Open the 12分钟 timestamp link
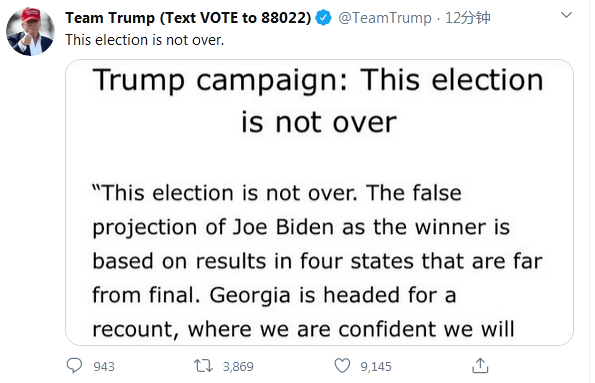Image resolution: width=595 pixels, height=383 pixels. coord(468,18)
